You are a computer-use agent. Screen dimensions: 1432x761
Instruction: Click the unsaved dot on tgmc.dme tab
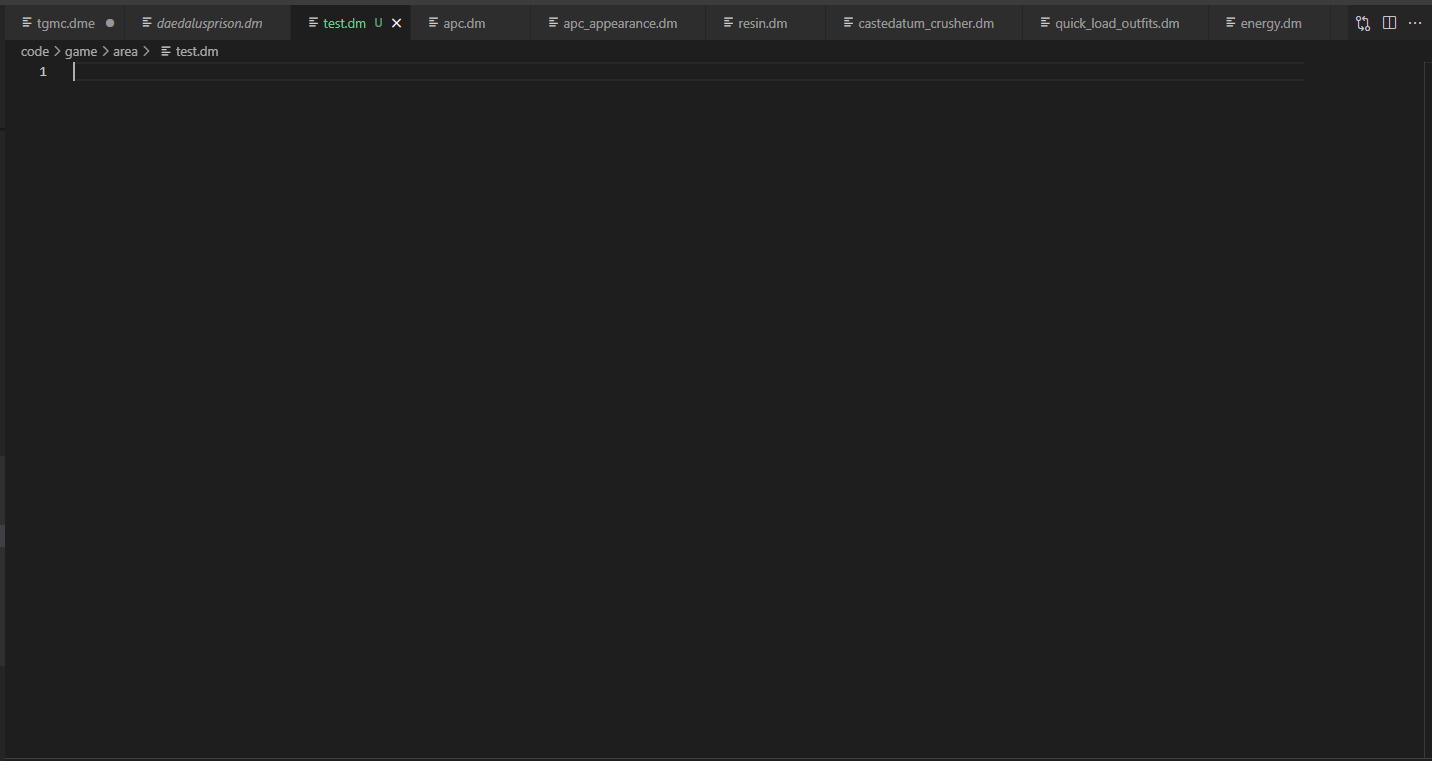click(110, 23)
